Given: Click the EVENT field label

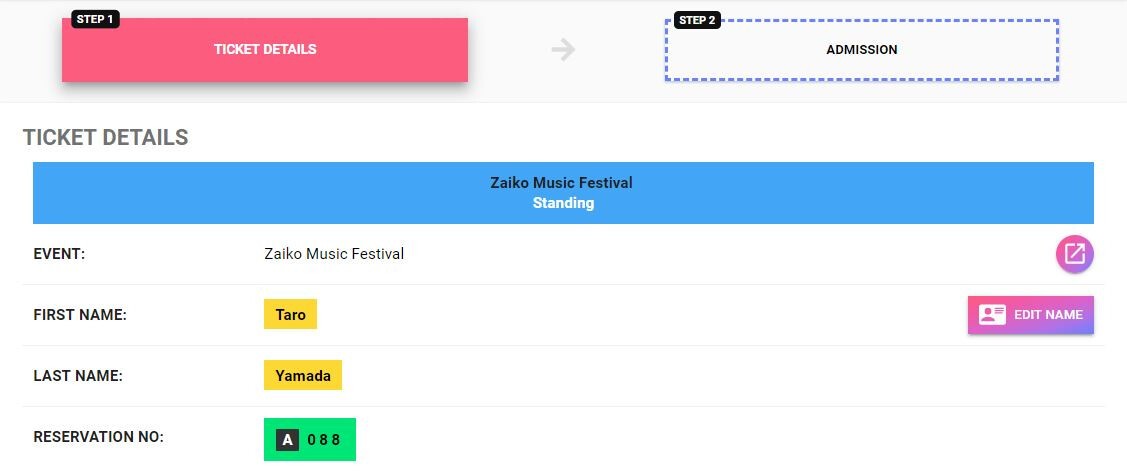Looking at the screenshot, I should pyautogui.click(x=59, y=254).
